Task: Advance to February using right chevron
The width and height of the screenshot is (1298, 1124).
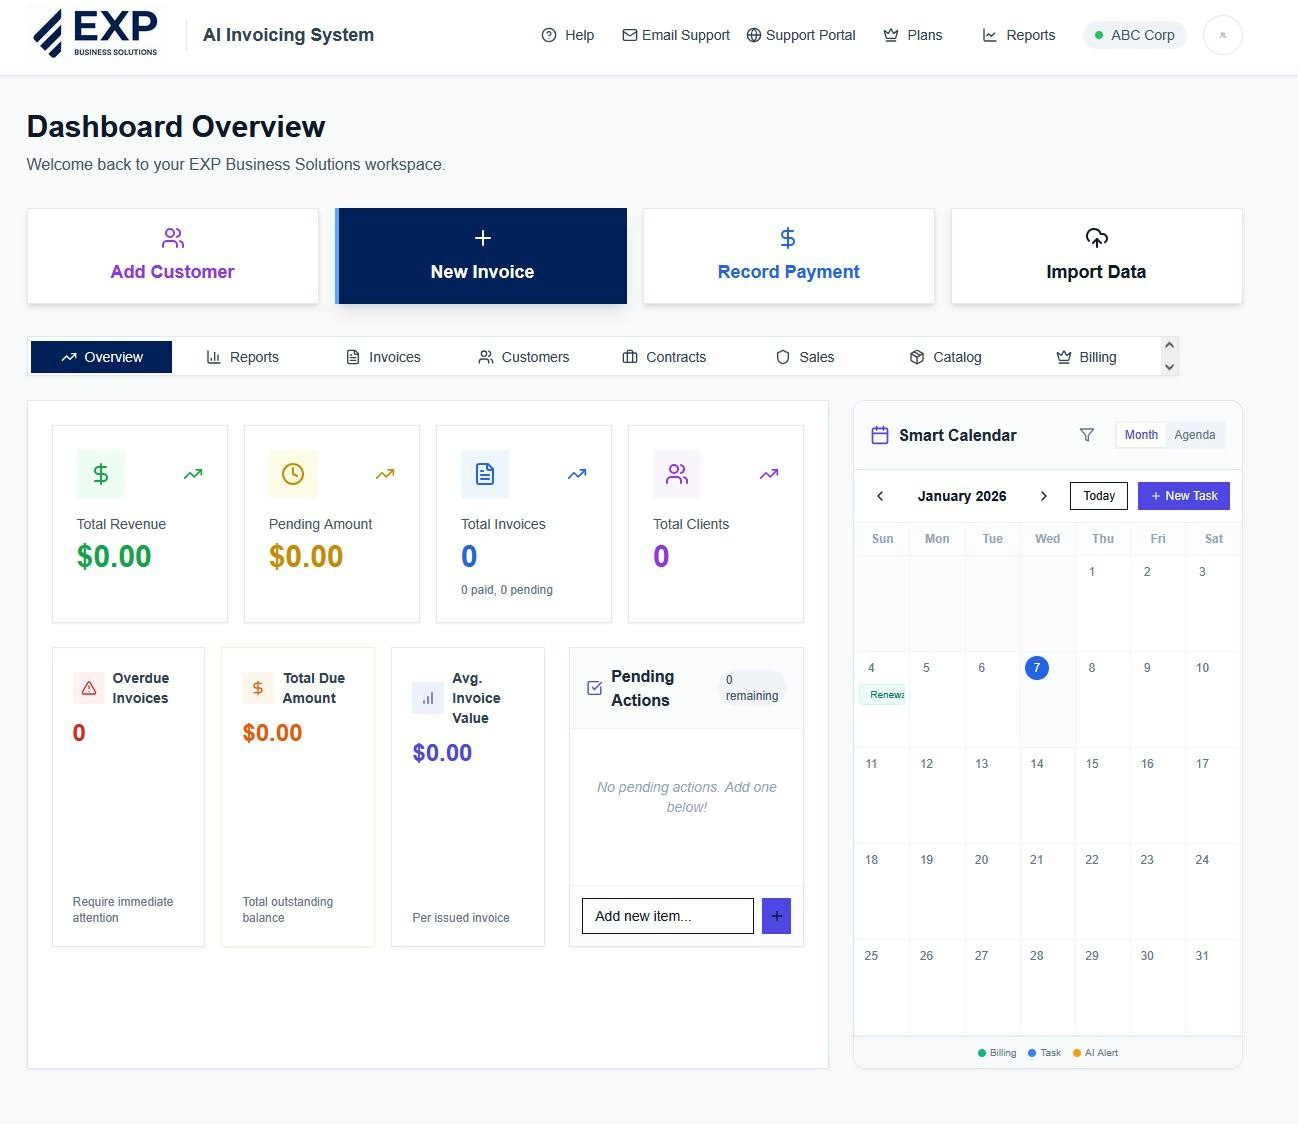Action: [1044, 495]
